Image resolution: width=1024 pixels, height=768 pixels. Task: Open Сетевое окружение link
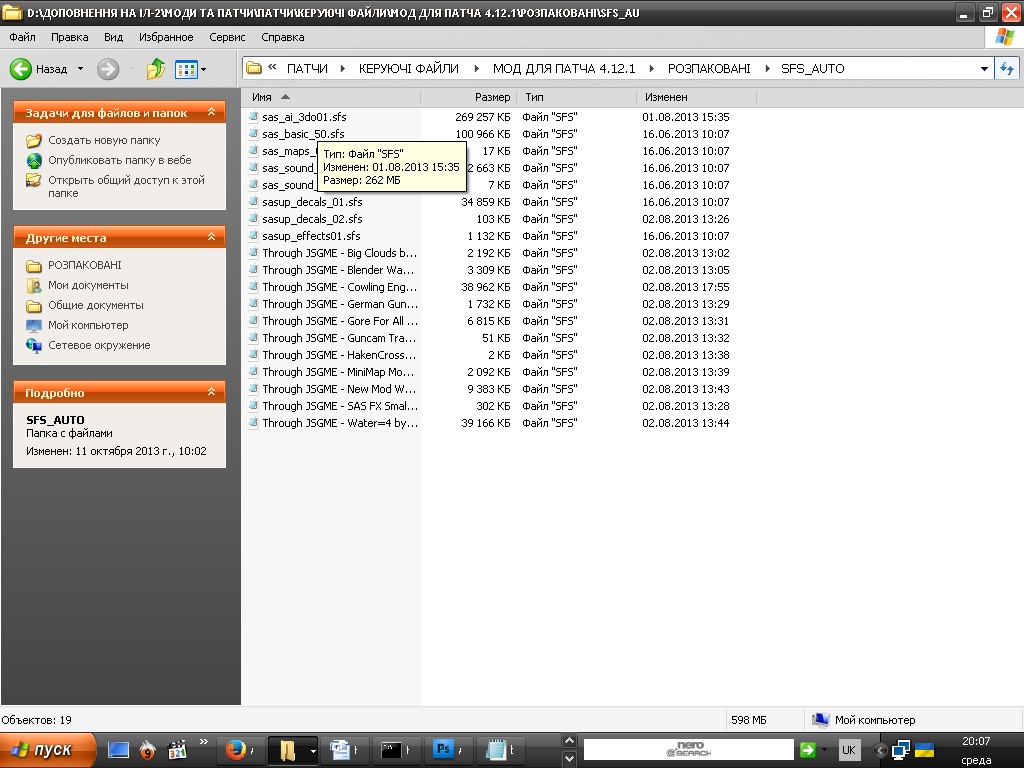tap(99, 345)
